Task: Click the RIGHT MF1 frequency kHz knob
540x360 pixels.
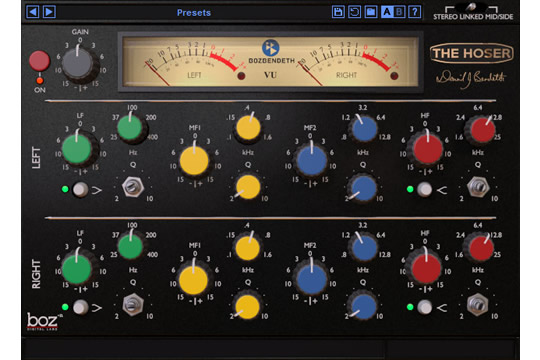Action: [247, 248]
